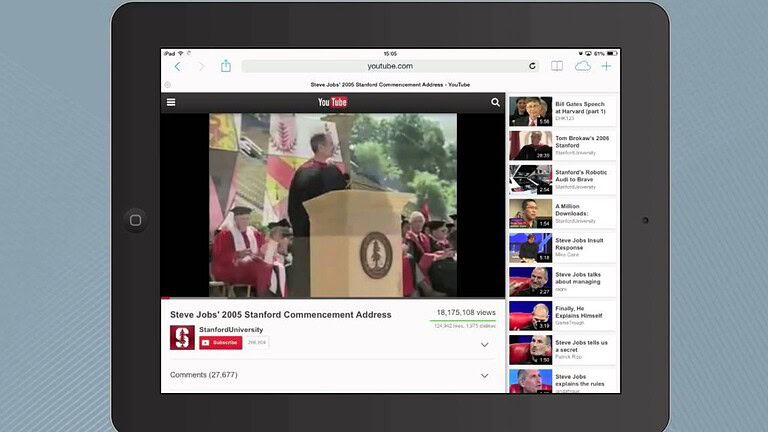Tap the Wi-Fi icon in status bar
Viewport: 768px width, 432px height.
(180, 53)
